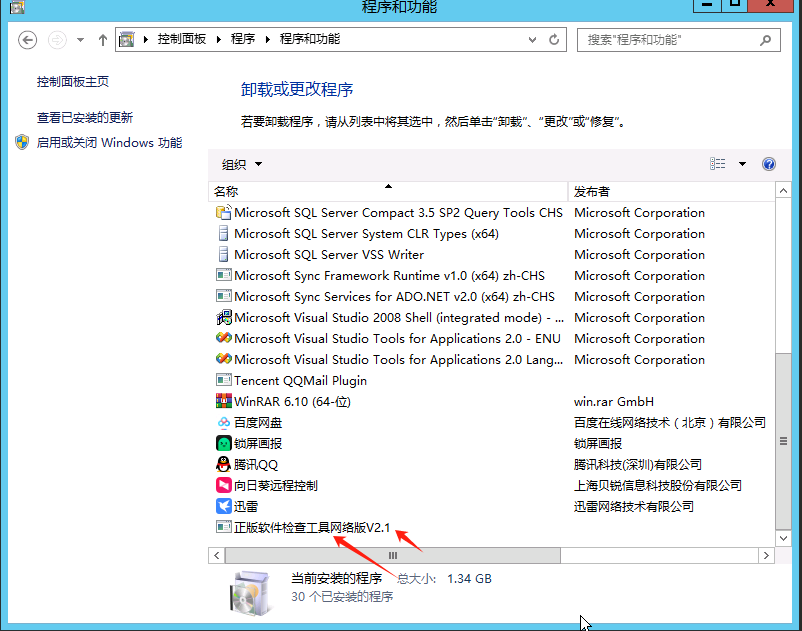Select WinRAR 6.10 (64-位) row text

(293, 401)
